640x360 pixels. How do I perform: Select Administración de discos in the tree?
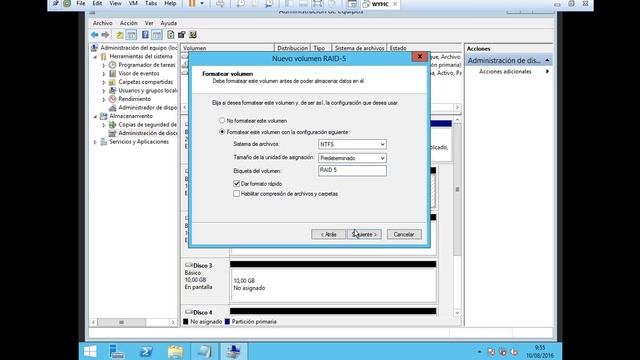point(148,133)
